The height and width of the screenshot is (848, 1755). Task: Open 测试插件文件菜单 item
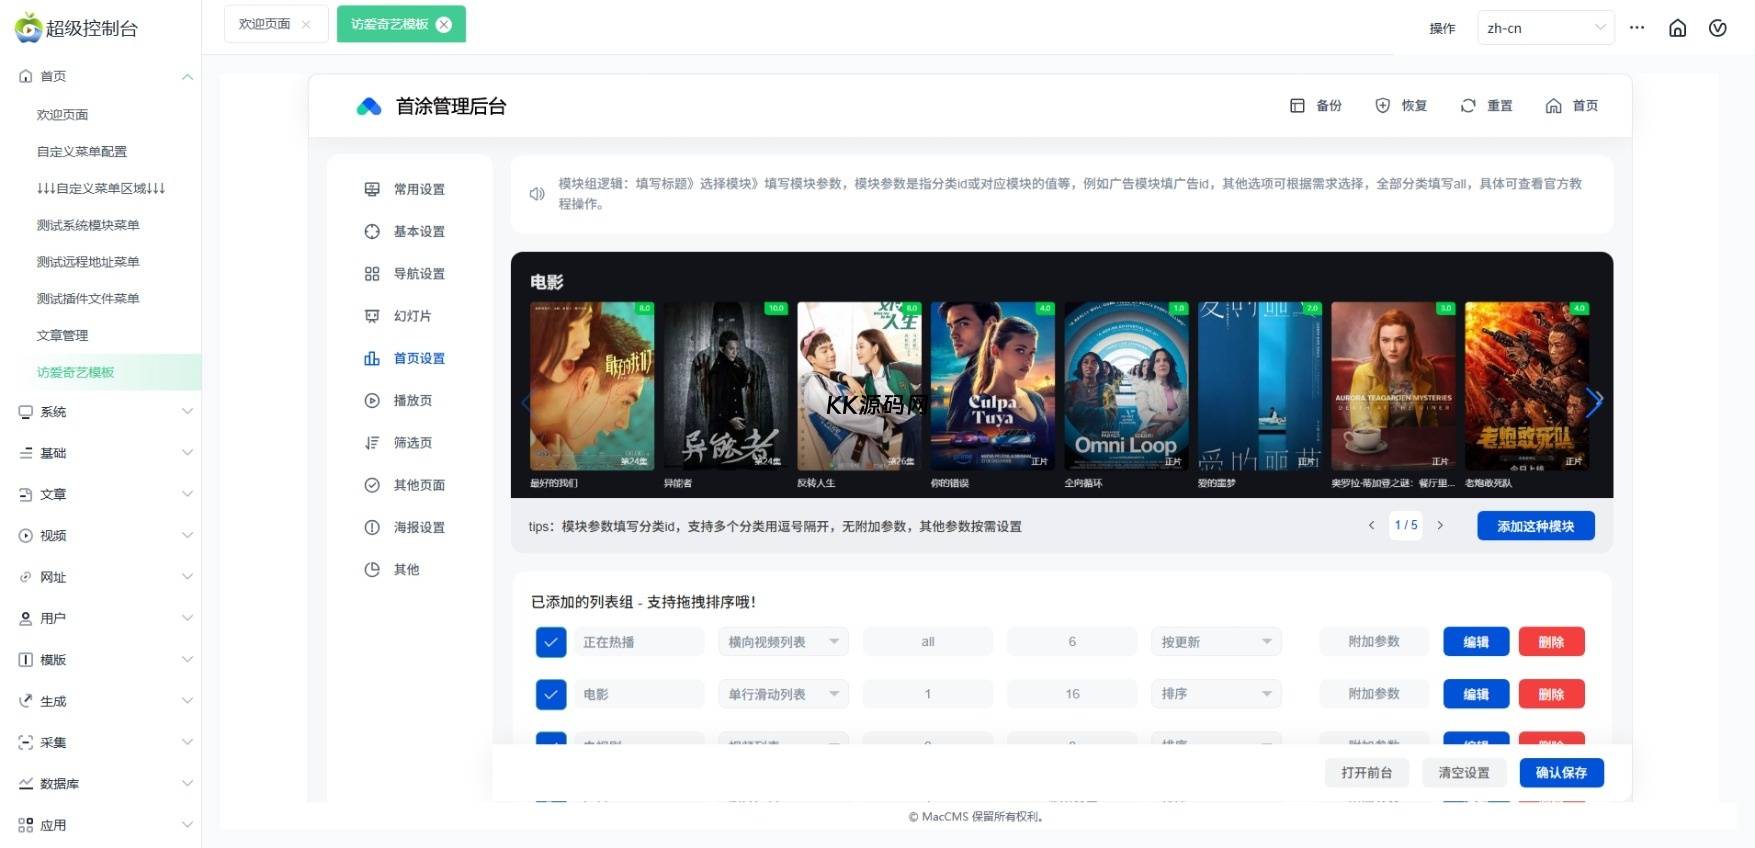[88, 299]
